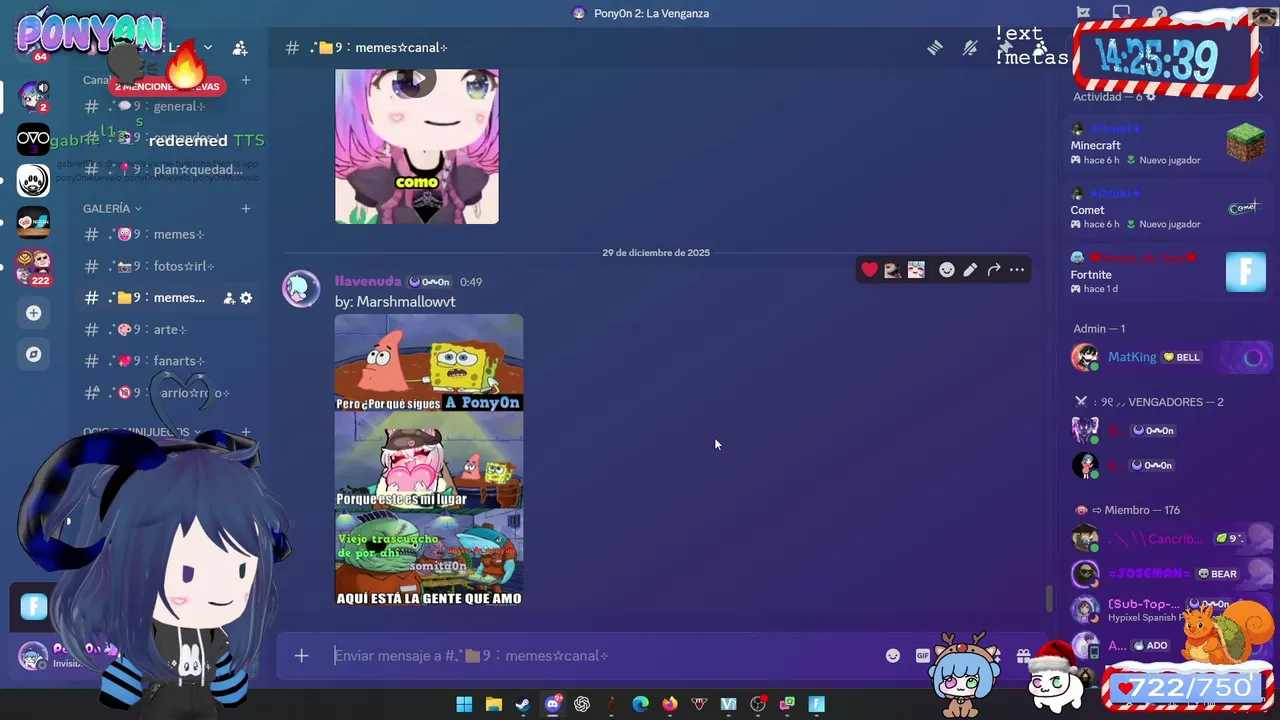1280x720 pixels.
Task: Open Discover servers compass icon
Action: [x=33, y=354]
